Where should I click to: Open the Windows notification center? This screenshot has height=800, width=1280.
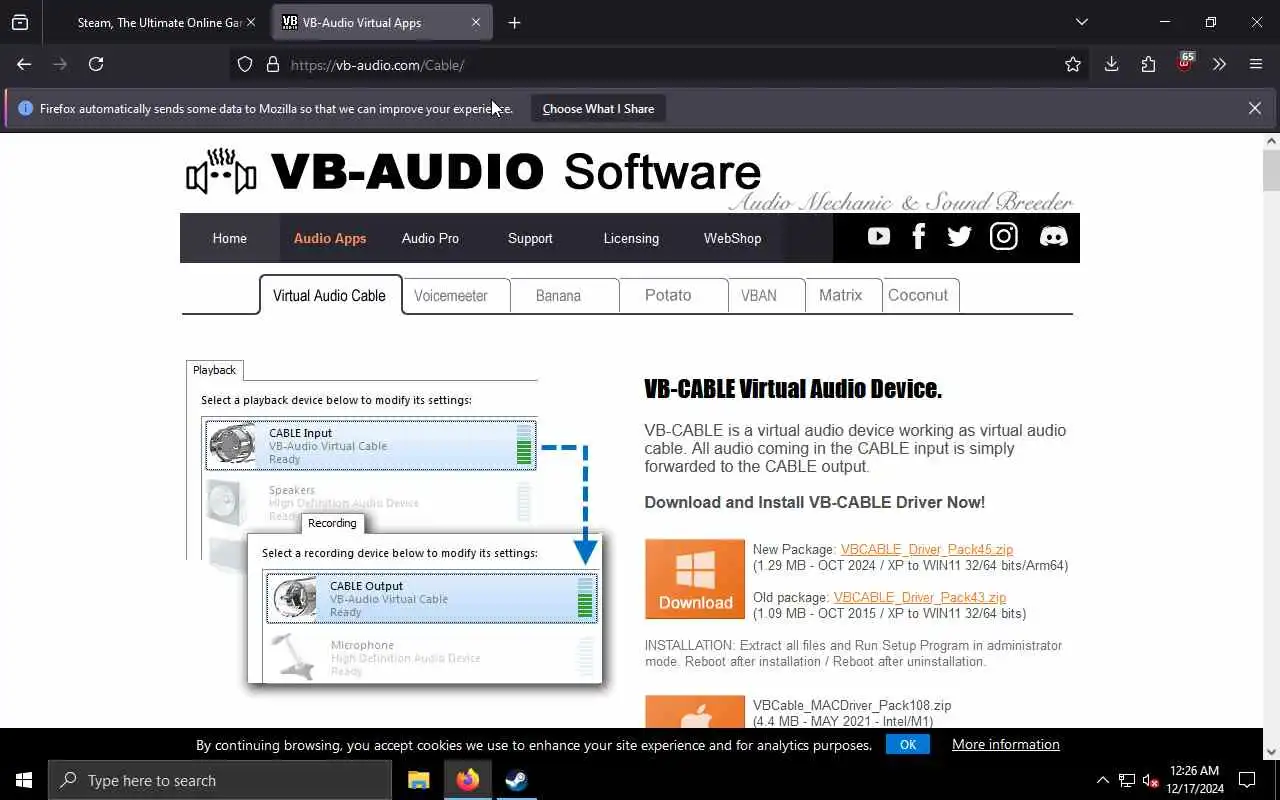tap(1247, 780)
